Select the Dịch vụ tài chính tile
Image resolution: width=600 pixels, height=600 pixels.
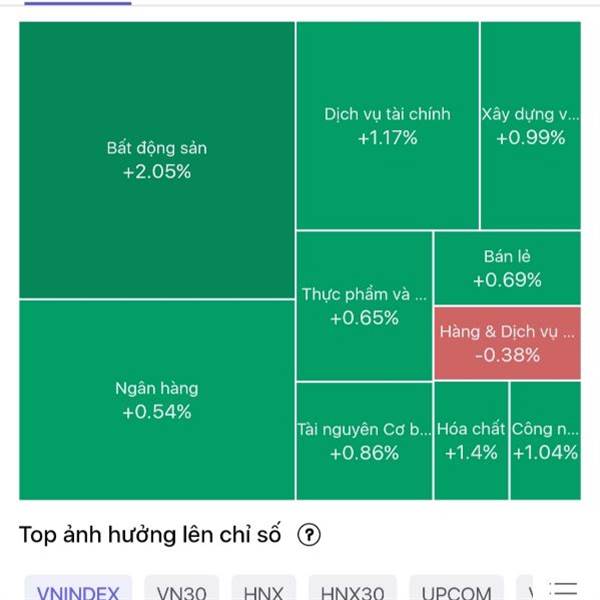[387, 126]
